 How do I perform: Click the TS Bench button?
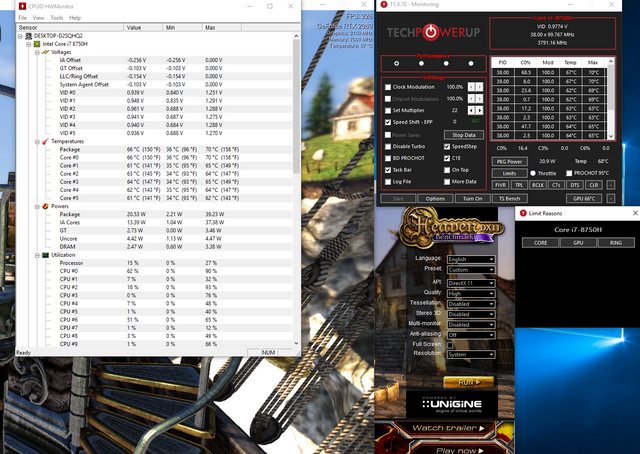[x=509, y=198]
